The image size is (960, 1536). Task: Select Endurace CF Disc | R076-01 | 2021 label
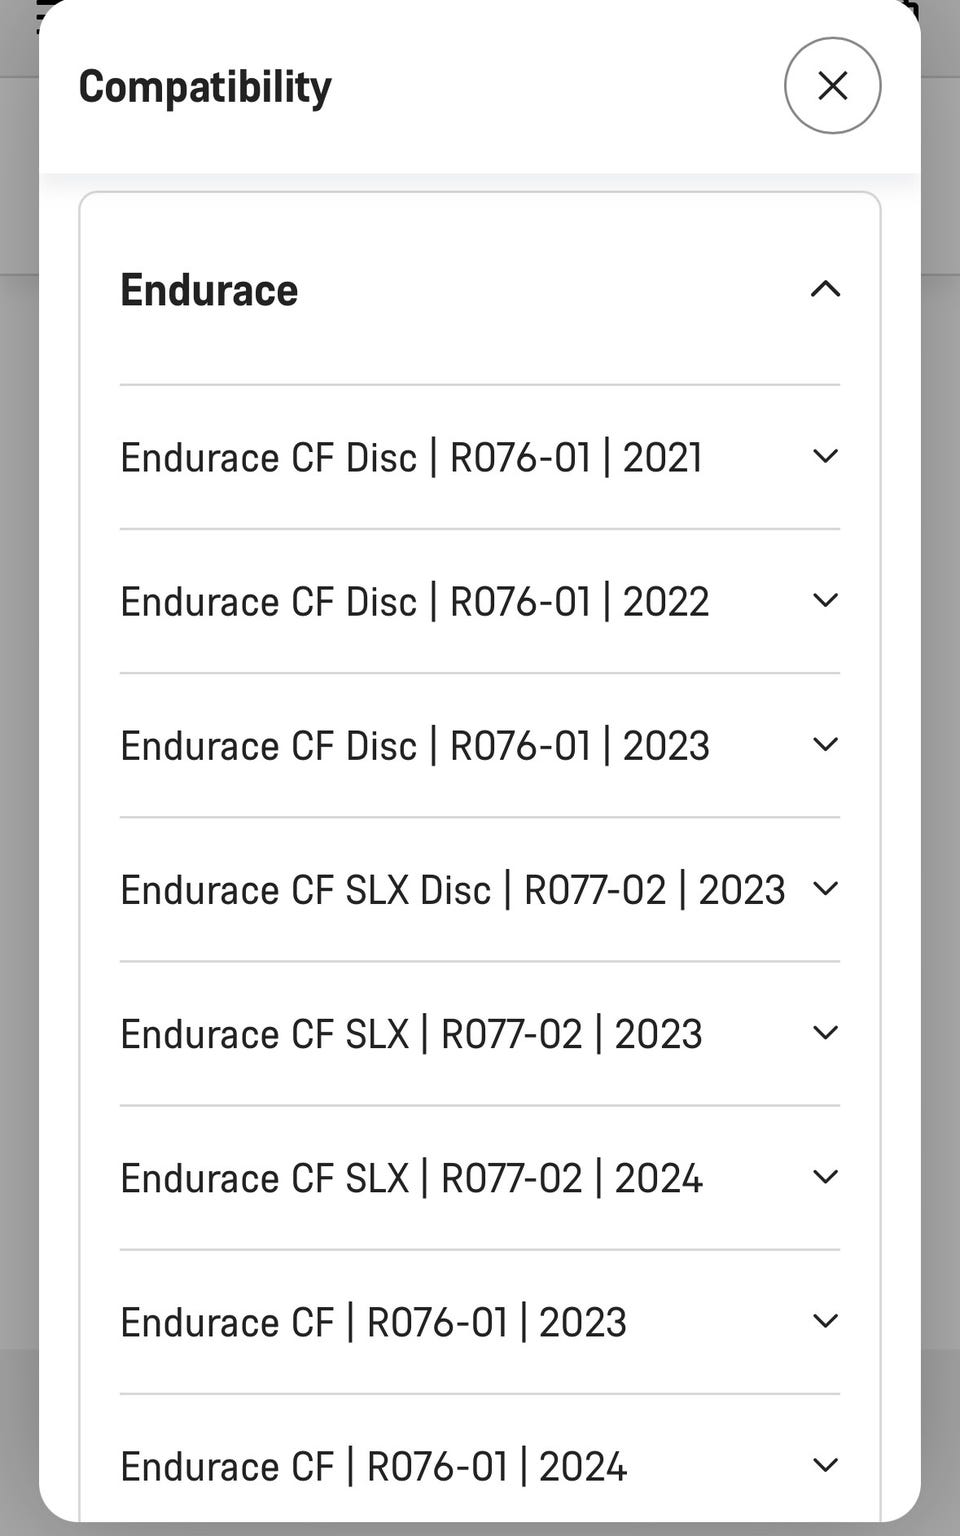(411, 458)
